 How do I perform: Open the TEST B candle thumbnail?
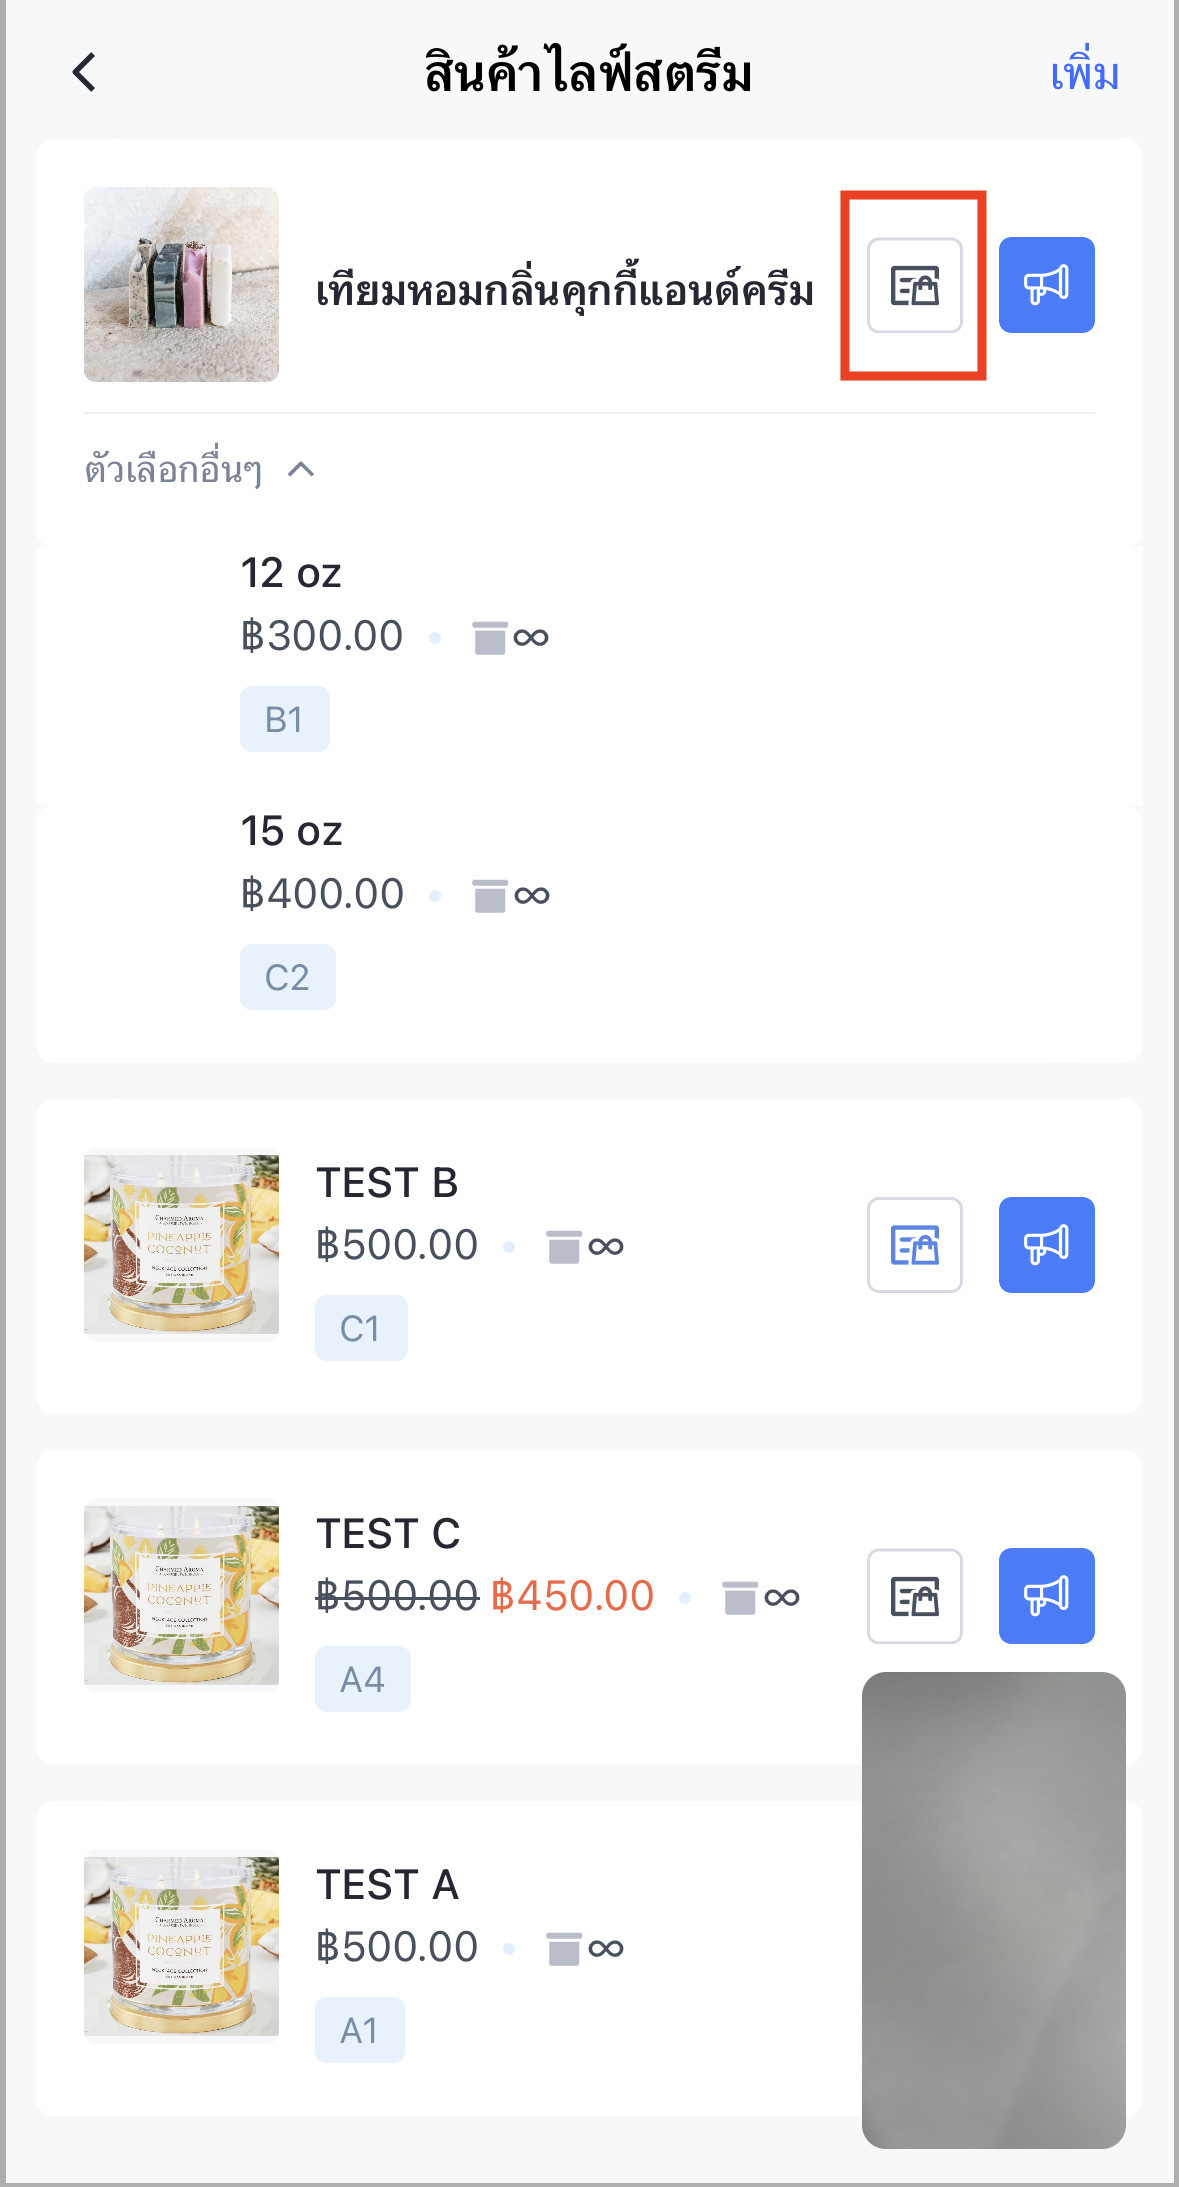click(x=181, y=1245)
